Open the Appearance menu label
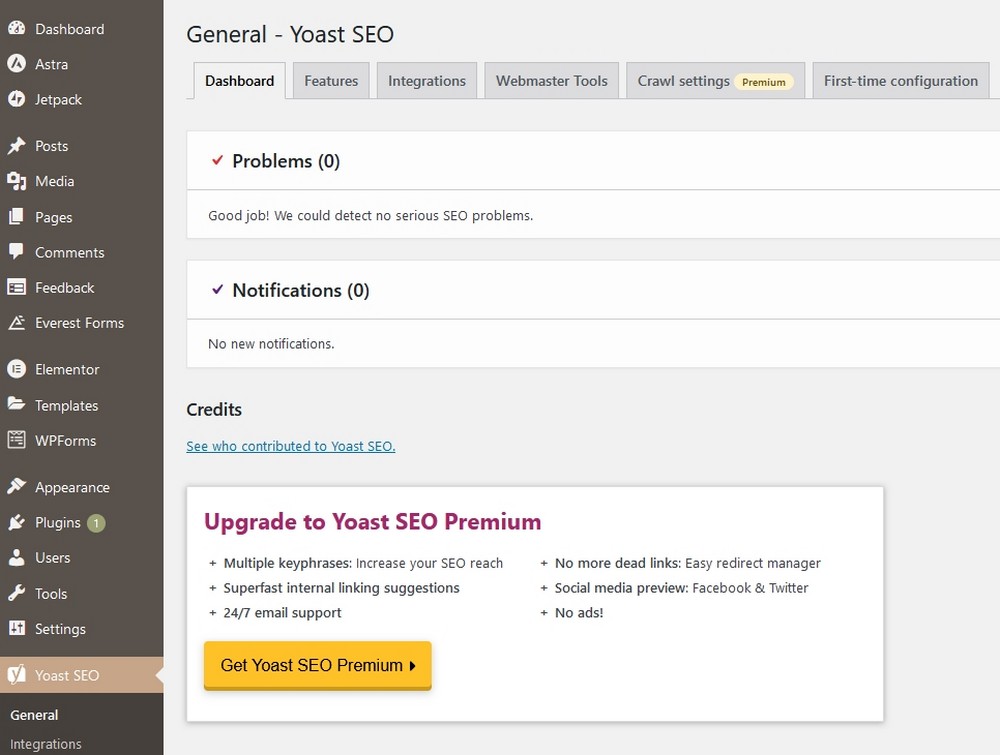1000x755 pixels. pos(72,487)
